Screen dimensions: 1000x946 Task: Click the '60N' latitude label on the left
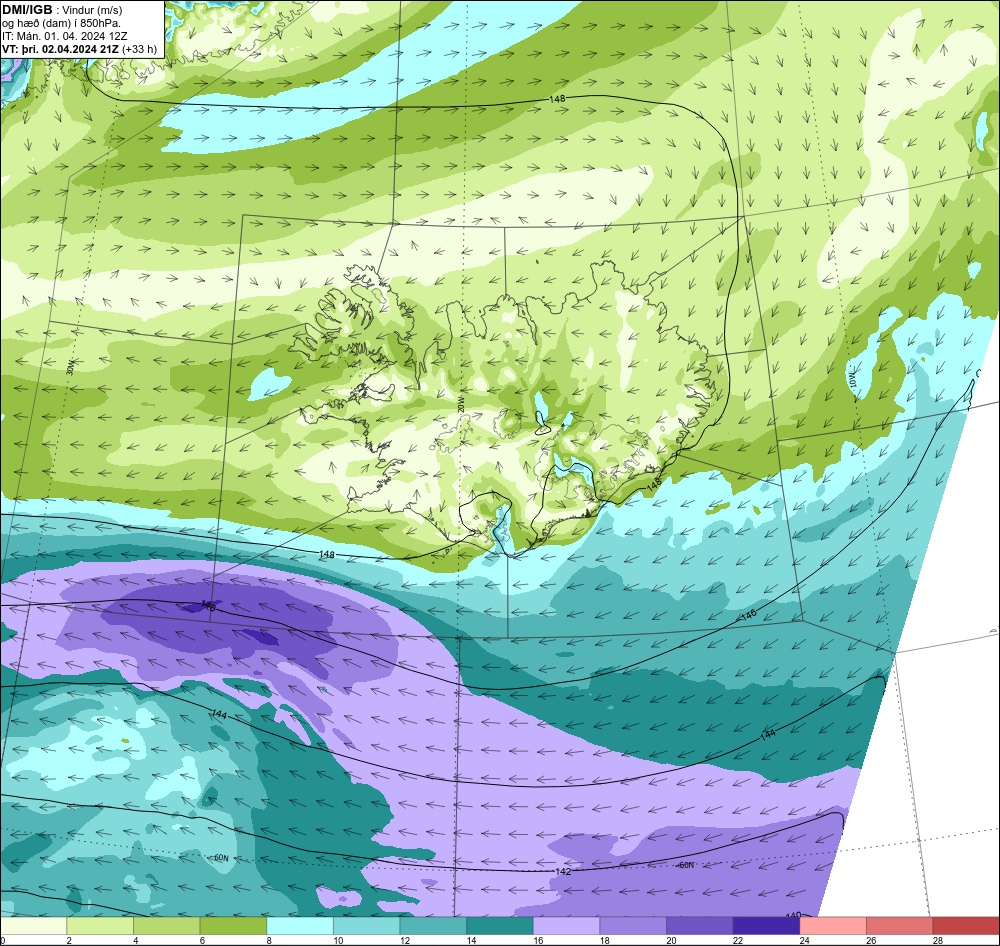[x=221, y=858]
